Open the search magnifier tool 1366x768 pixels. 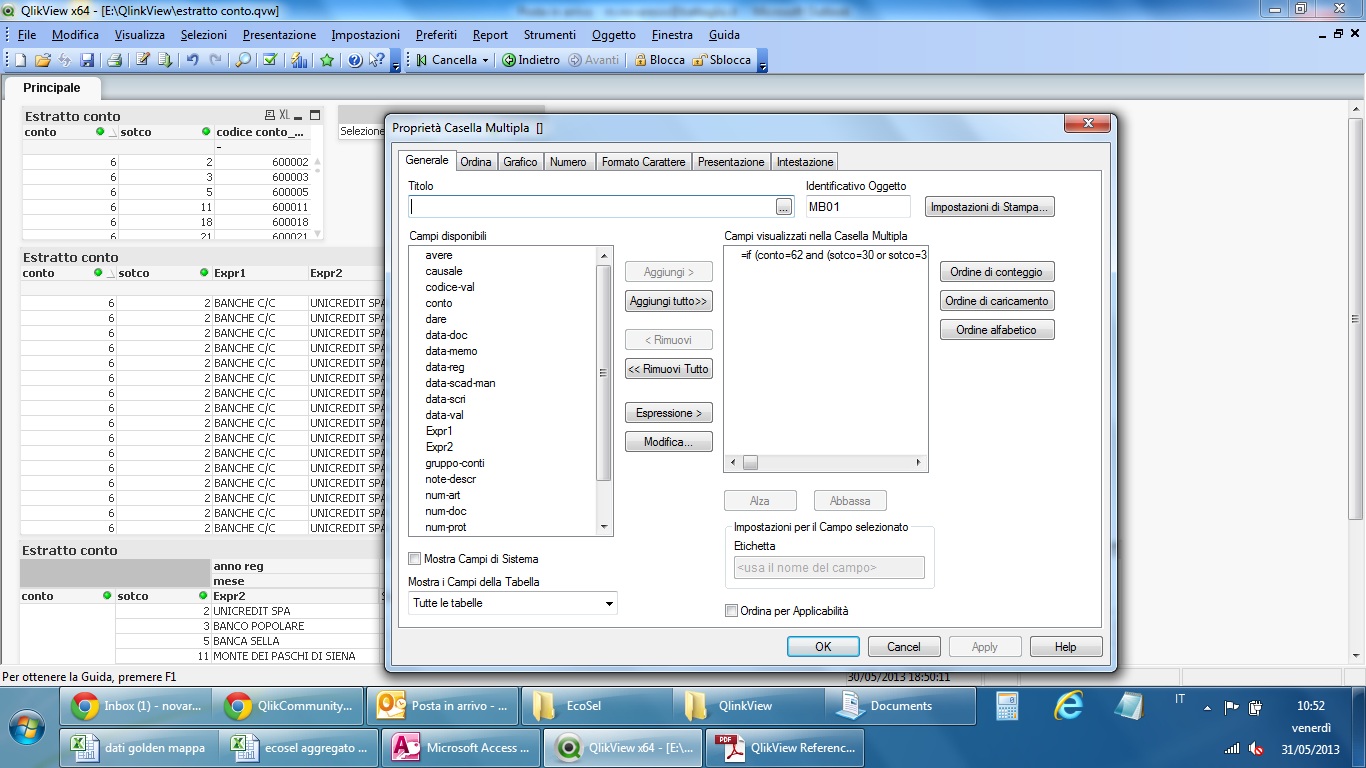pos(243,60)
